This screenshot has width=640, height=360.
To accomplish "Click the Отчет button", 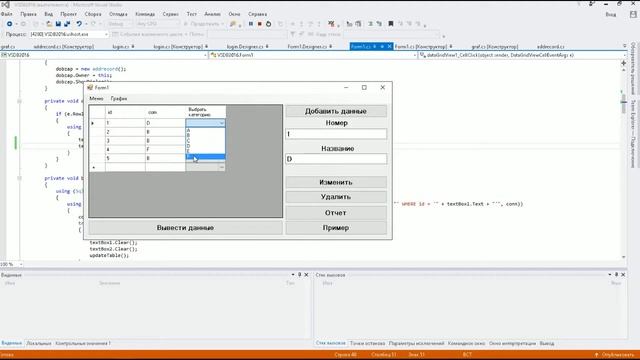I will [x=336, y=213].
